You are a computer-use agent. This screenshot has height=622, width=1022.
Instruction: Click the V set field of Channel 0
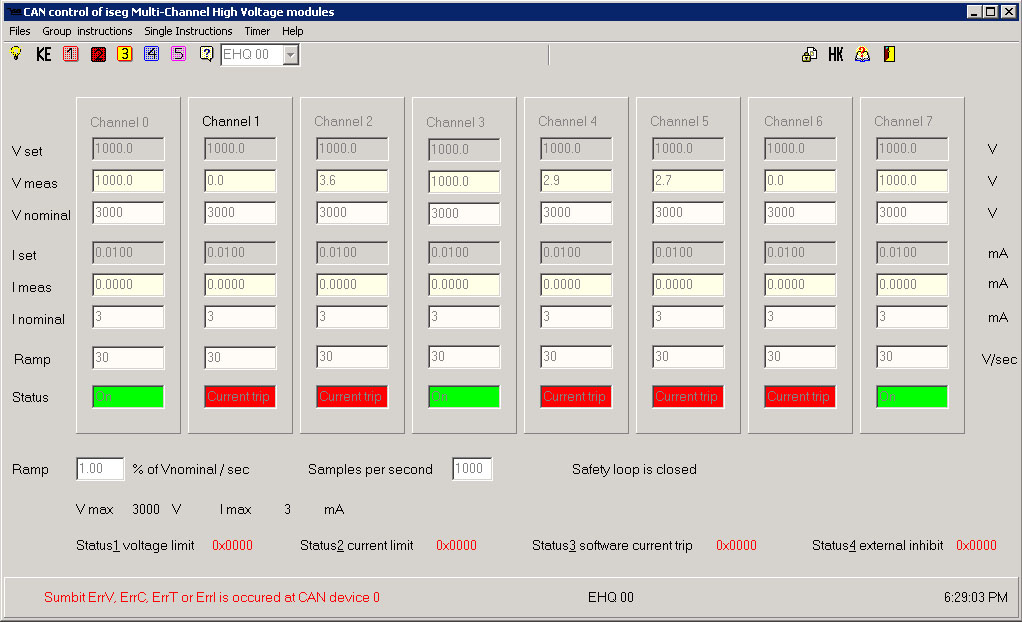tap(128, 149)
